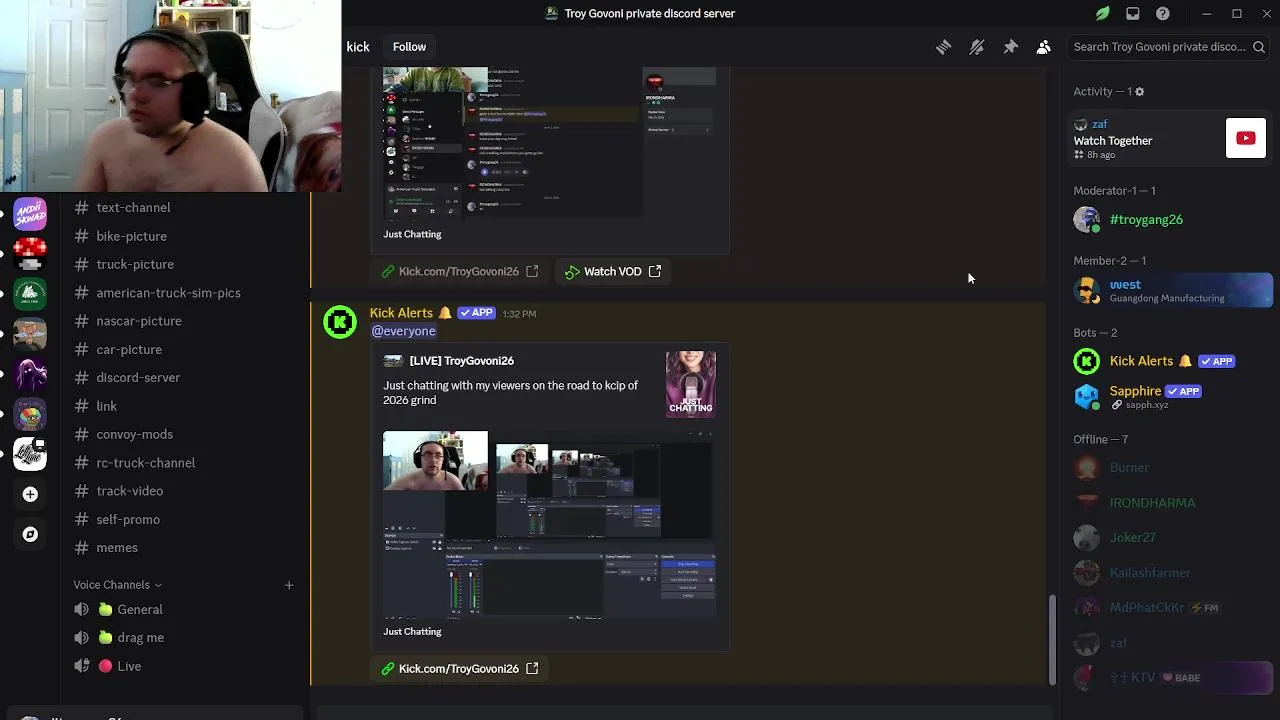Click Activity settings gear icon
Image resolution: width=1280 pixels, height=720 pixels.
(1139, 92)
